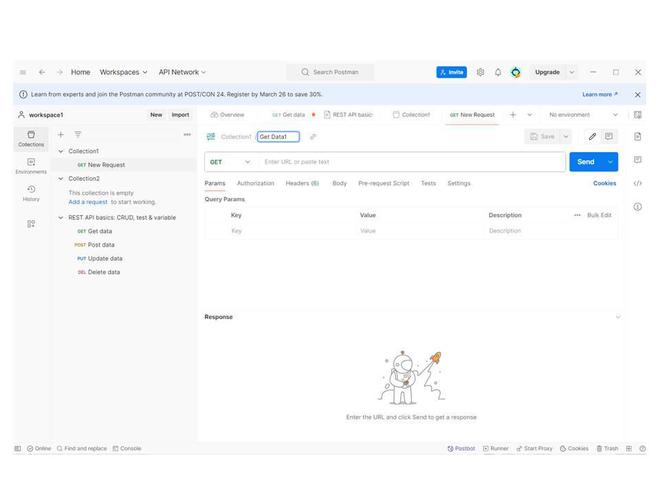Collapse the REST API basics collection
This screenshot has height=495, width=660.
coord(61,218)
